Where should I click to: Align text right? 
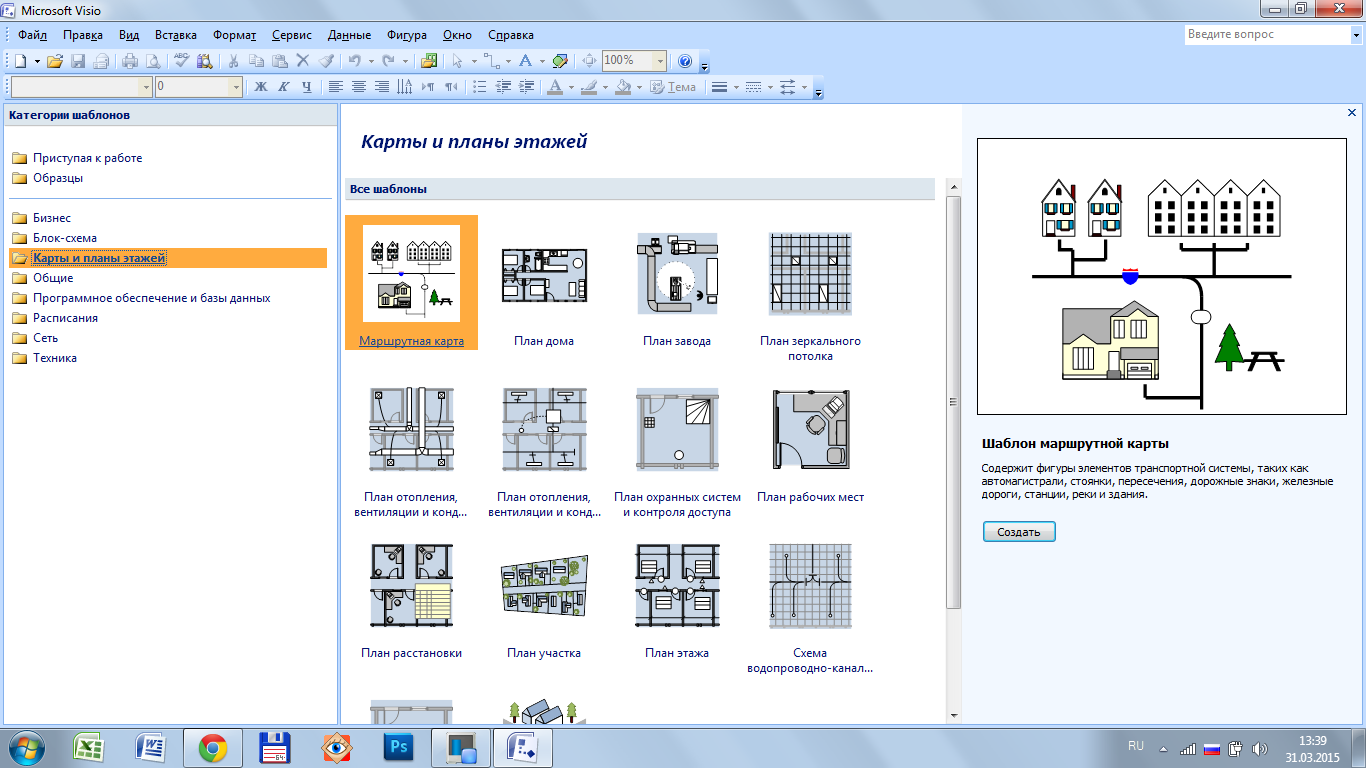(x=382, y=87)
